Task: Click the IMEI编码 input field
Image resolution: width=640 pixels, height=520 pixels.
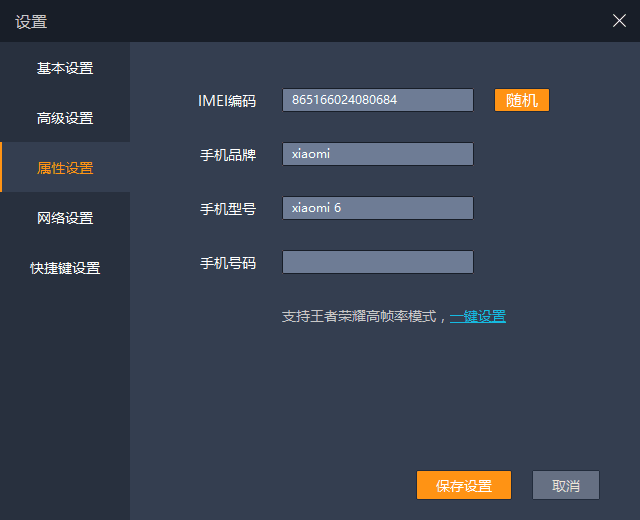Action: point(377,100)
